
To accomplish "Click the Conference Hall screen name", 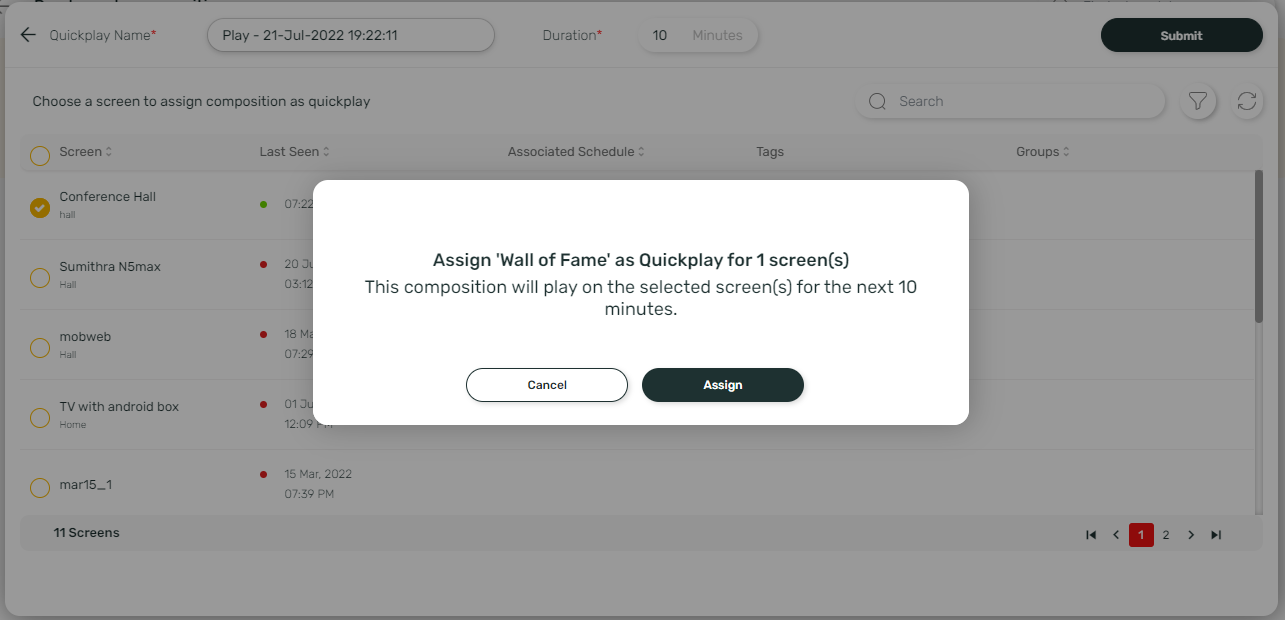I will coord(108,197).
